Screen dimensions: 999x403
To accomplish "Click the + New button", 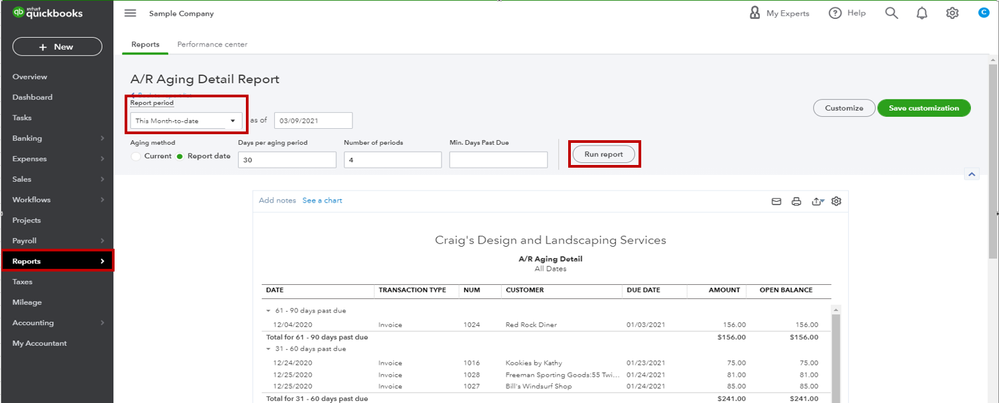I will 57,47.
